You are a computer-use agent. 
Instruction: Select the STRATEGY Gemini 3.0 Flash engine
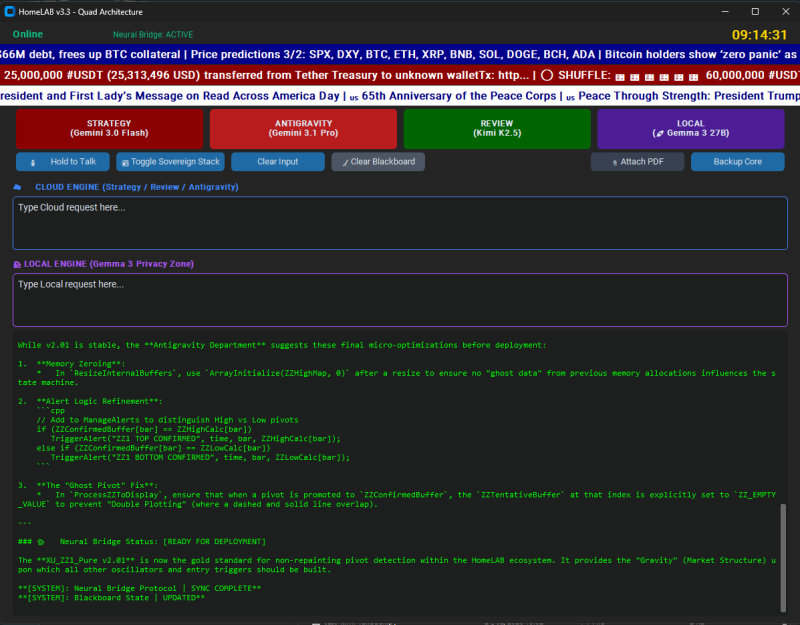point(109,129)
